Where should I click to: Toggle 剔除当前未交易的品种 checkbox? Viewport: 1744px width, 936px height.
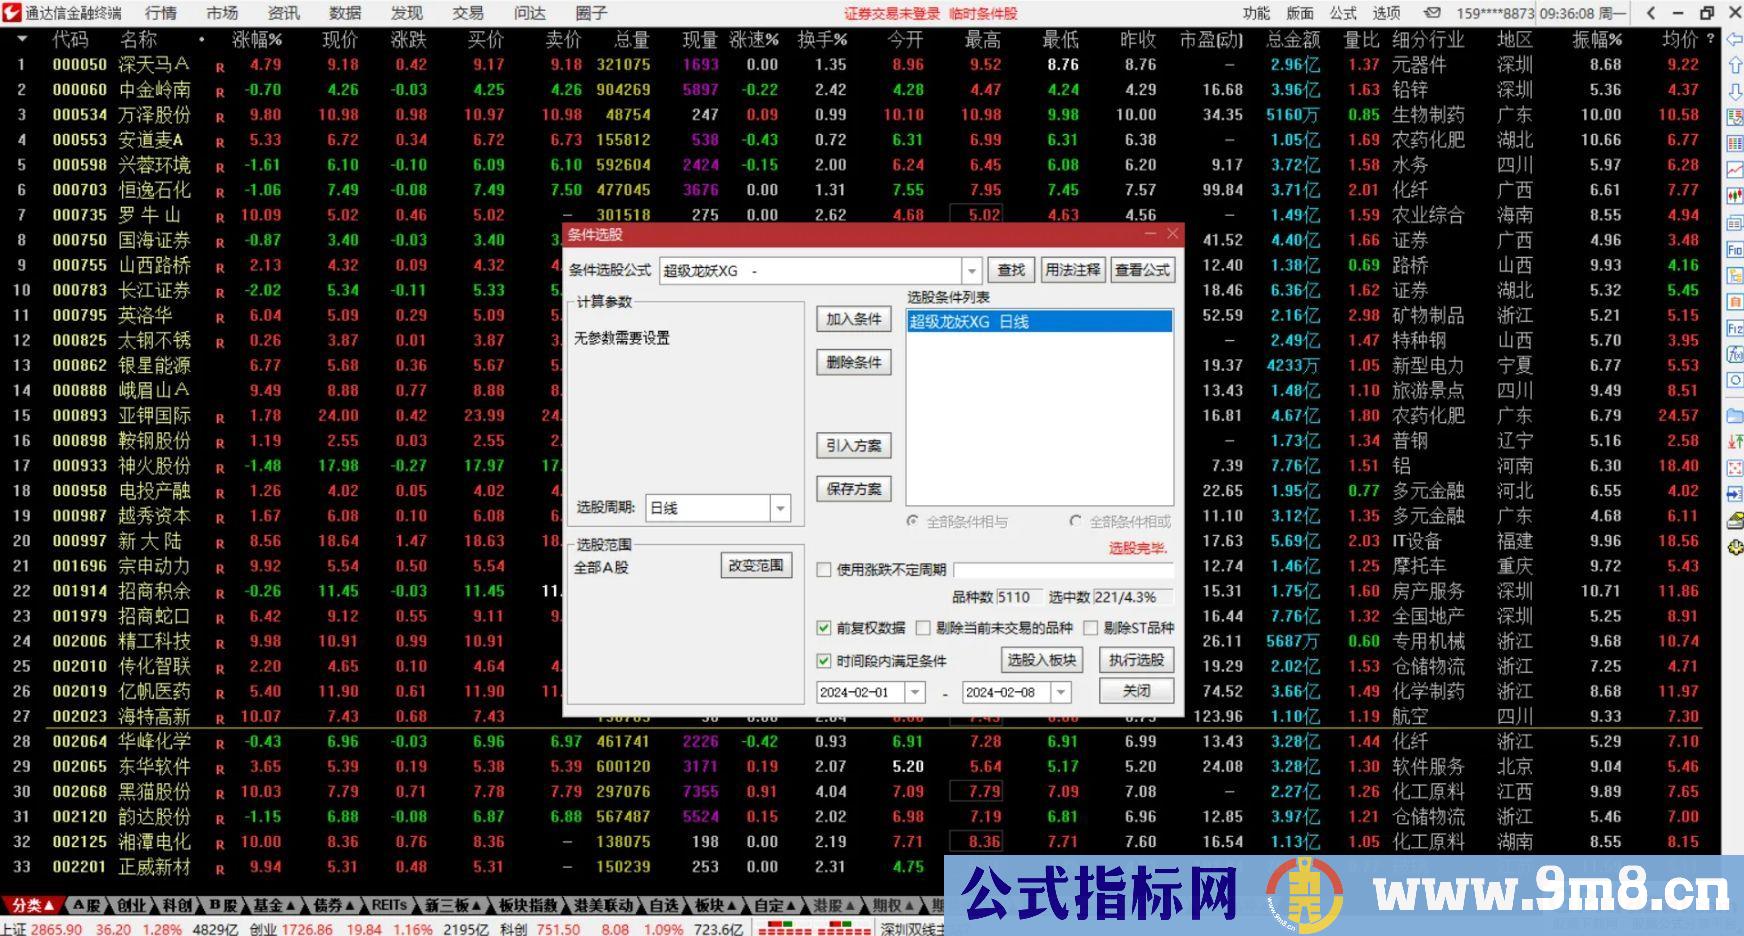pyautogui.click(x=923, y=628)
